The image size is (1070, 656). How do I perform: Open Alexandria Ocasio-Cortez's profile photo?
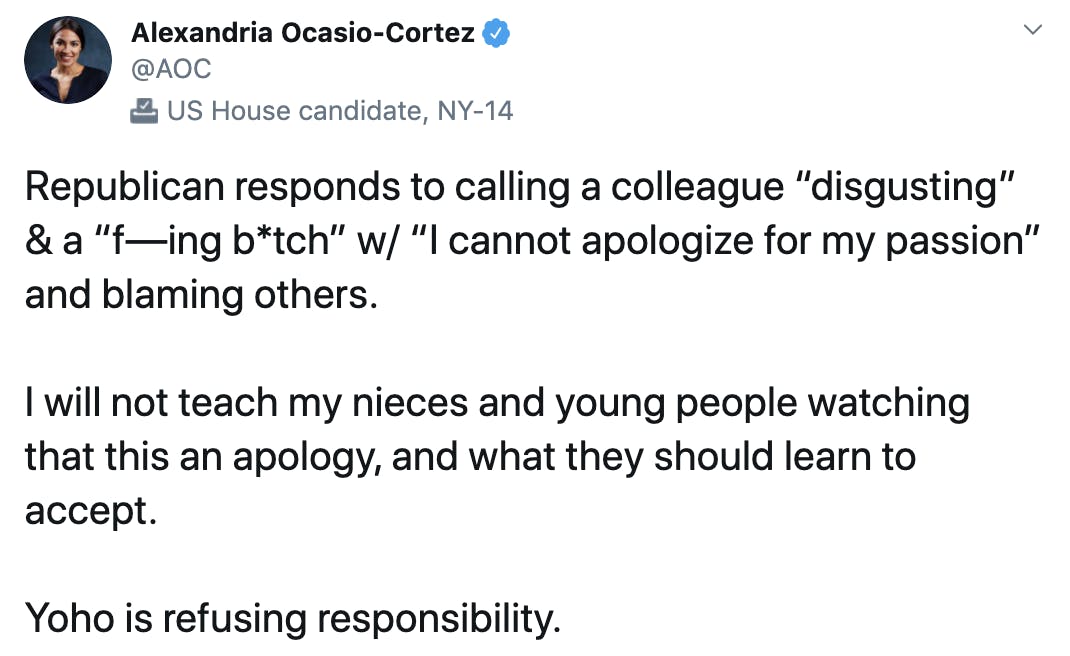click(68, 60)
